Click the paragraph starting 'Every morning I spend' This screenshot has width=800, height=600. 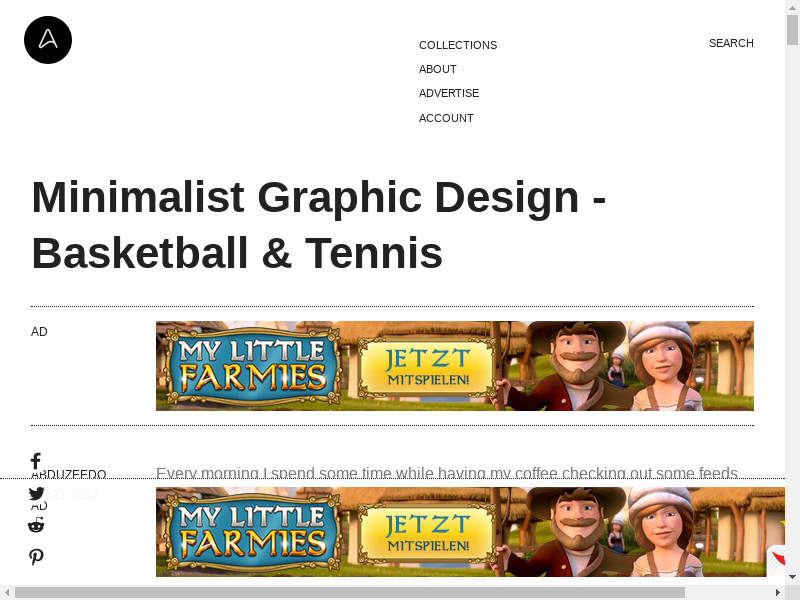click(x=447, y=472)
